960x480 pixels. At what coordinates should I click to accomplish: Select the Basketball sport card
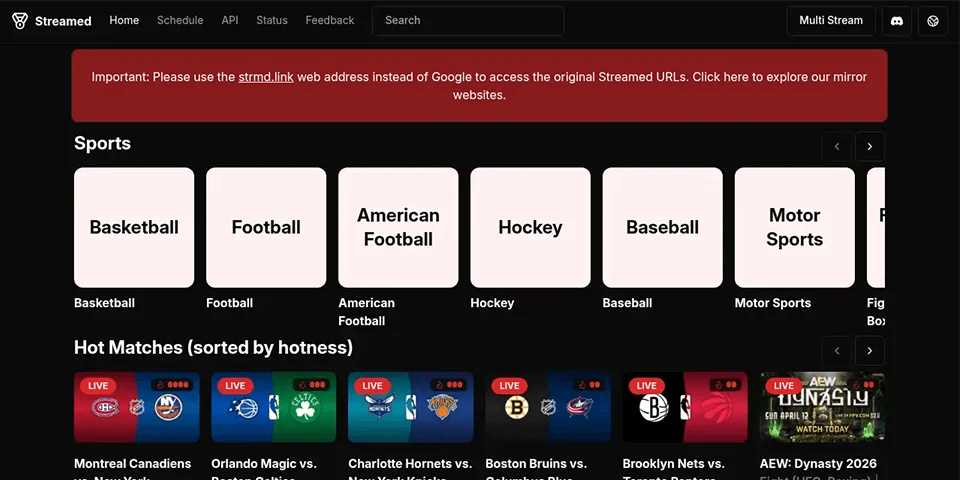[x=134, y=228]
